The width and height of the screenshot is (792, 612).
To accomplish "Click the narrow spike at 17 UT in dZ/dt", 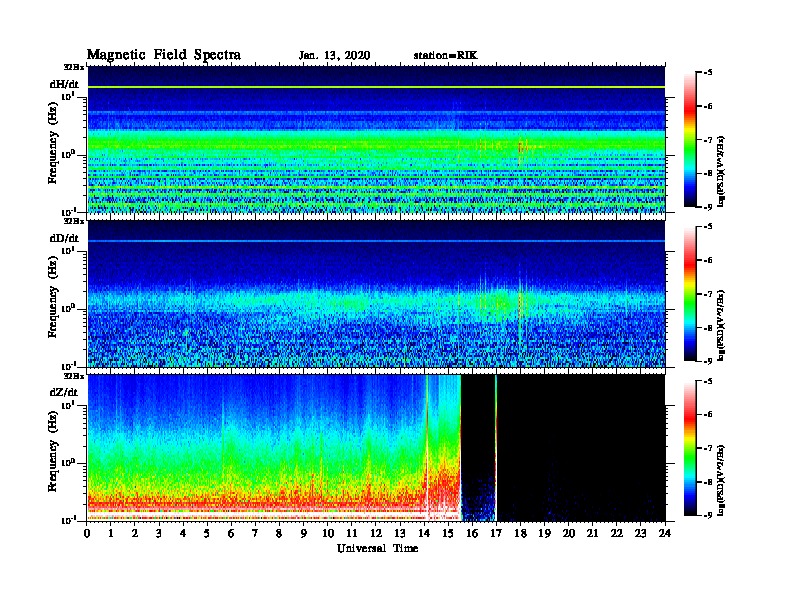I will pyautogui.click(x=496, y=448).
